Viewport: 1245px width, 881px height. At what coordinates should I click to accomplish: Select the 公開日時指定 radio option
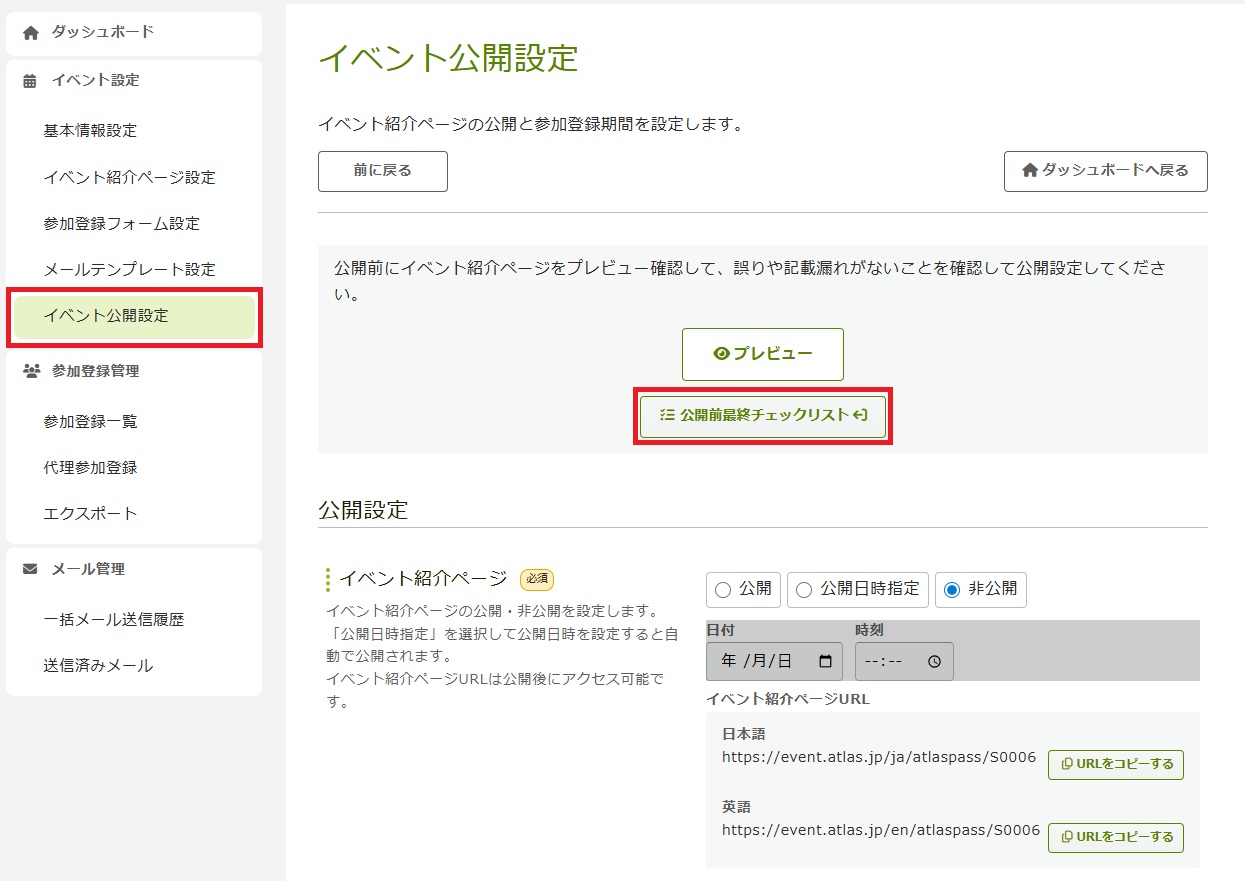pyautogui.click(x=804, y=590)
